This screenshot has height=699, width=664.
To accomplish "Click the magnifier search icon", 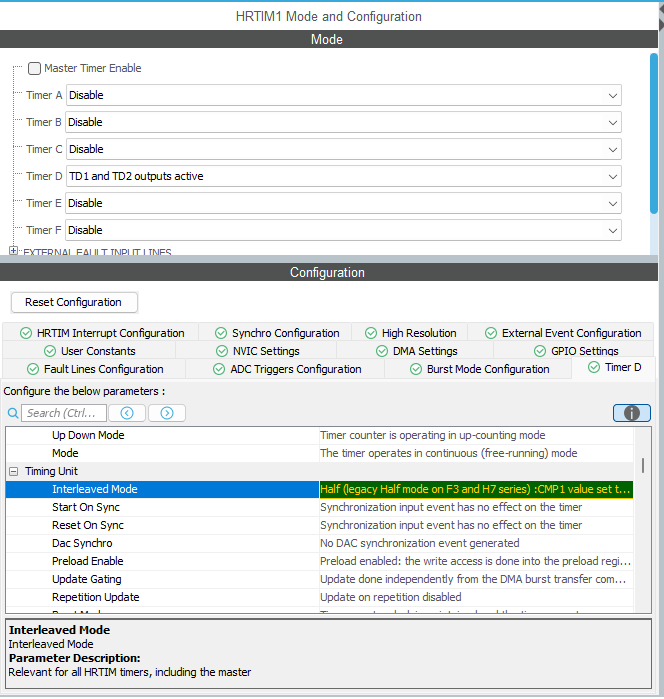I will pyautogui.click(x=13, y=413).
